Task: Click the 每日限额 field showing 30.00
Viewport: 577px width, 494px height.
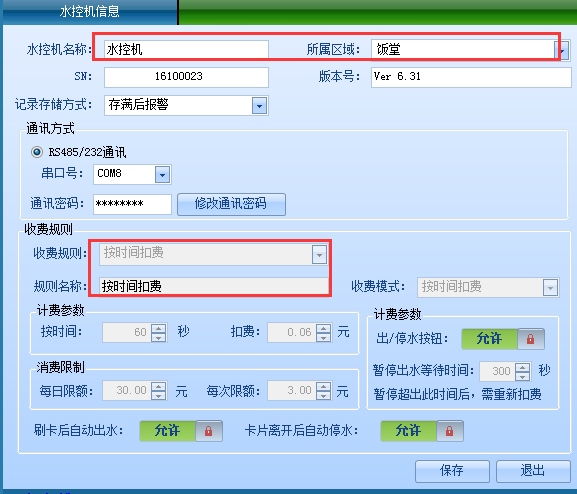Action: point(127,391)
